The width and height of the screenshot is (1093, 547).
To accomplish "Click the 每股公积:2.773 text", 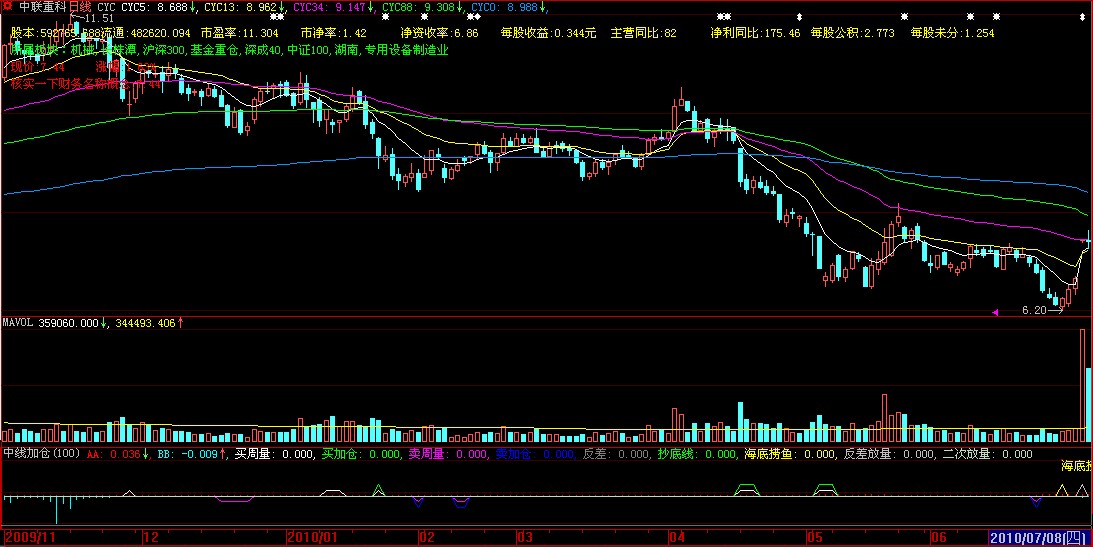I will pos(853,33).
